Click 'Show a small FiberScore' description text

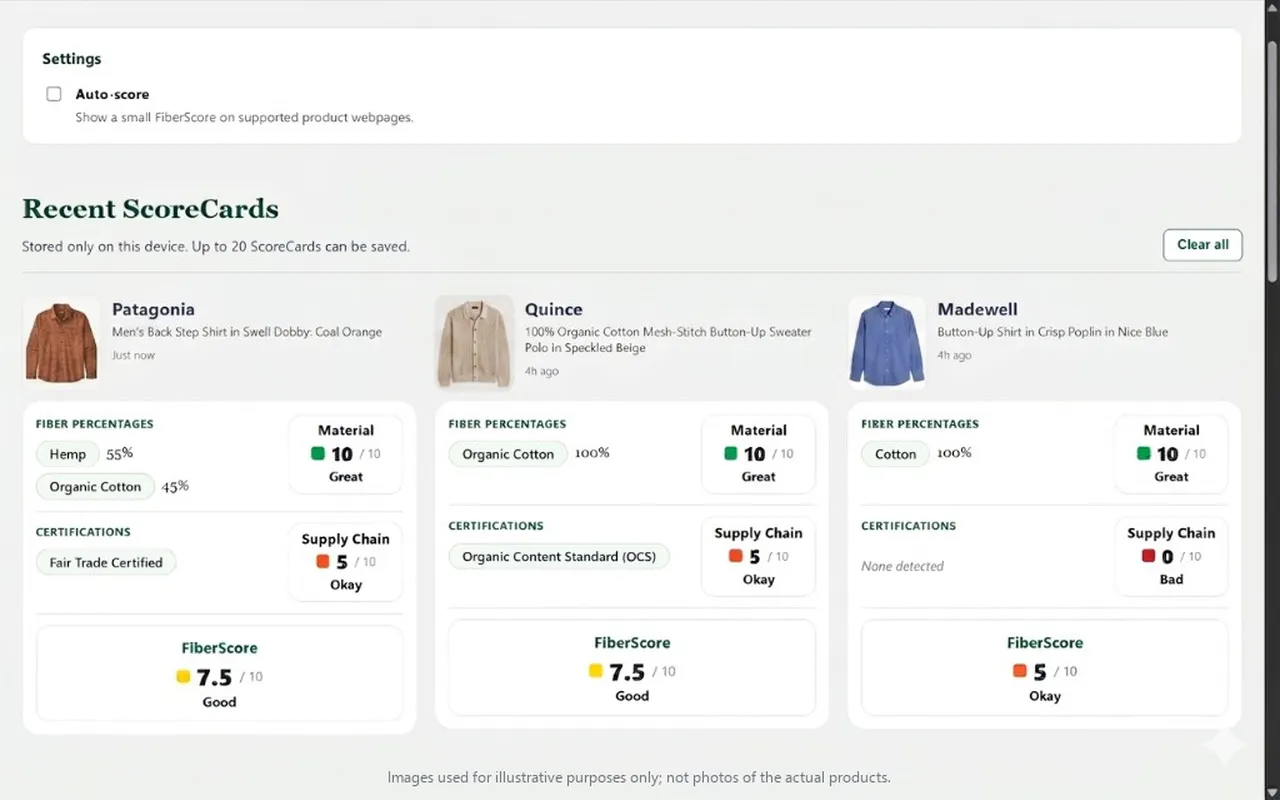pos(244,117)
